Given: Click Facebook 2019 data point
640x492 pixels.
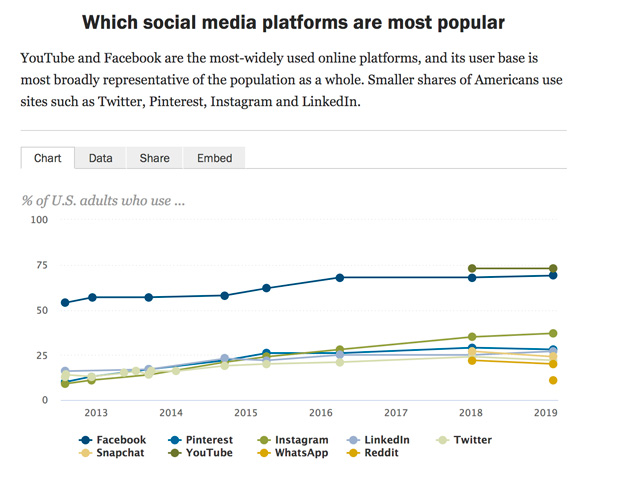Looking at the screenshot, I should (x=553, y=275).
